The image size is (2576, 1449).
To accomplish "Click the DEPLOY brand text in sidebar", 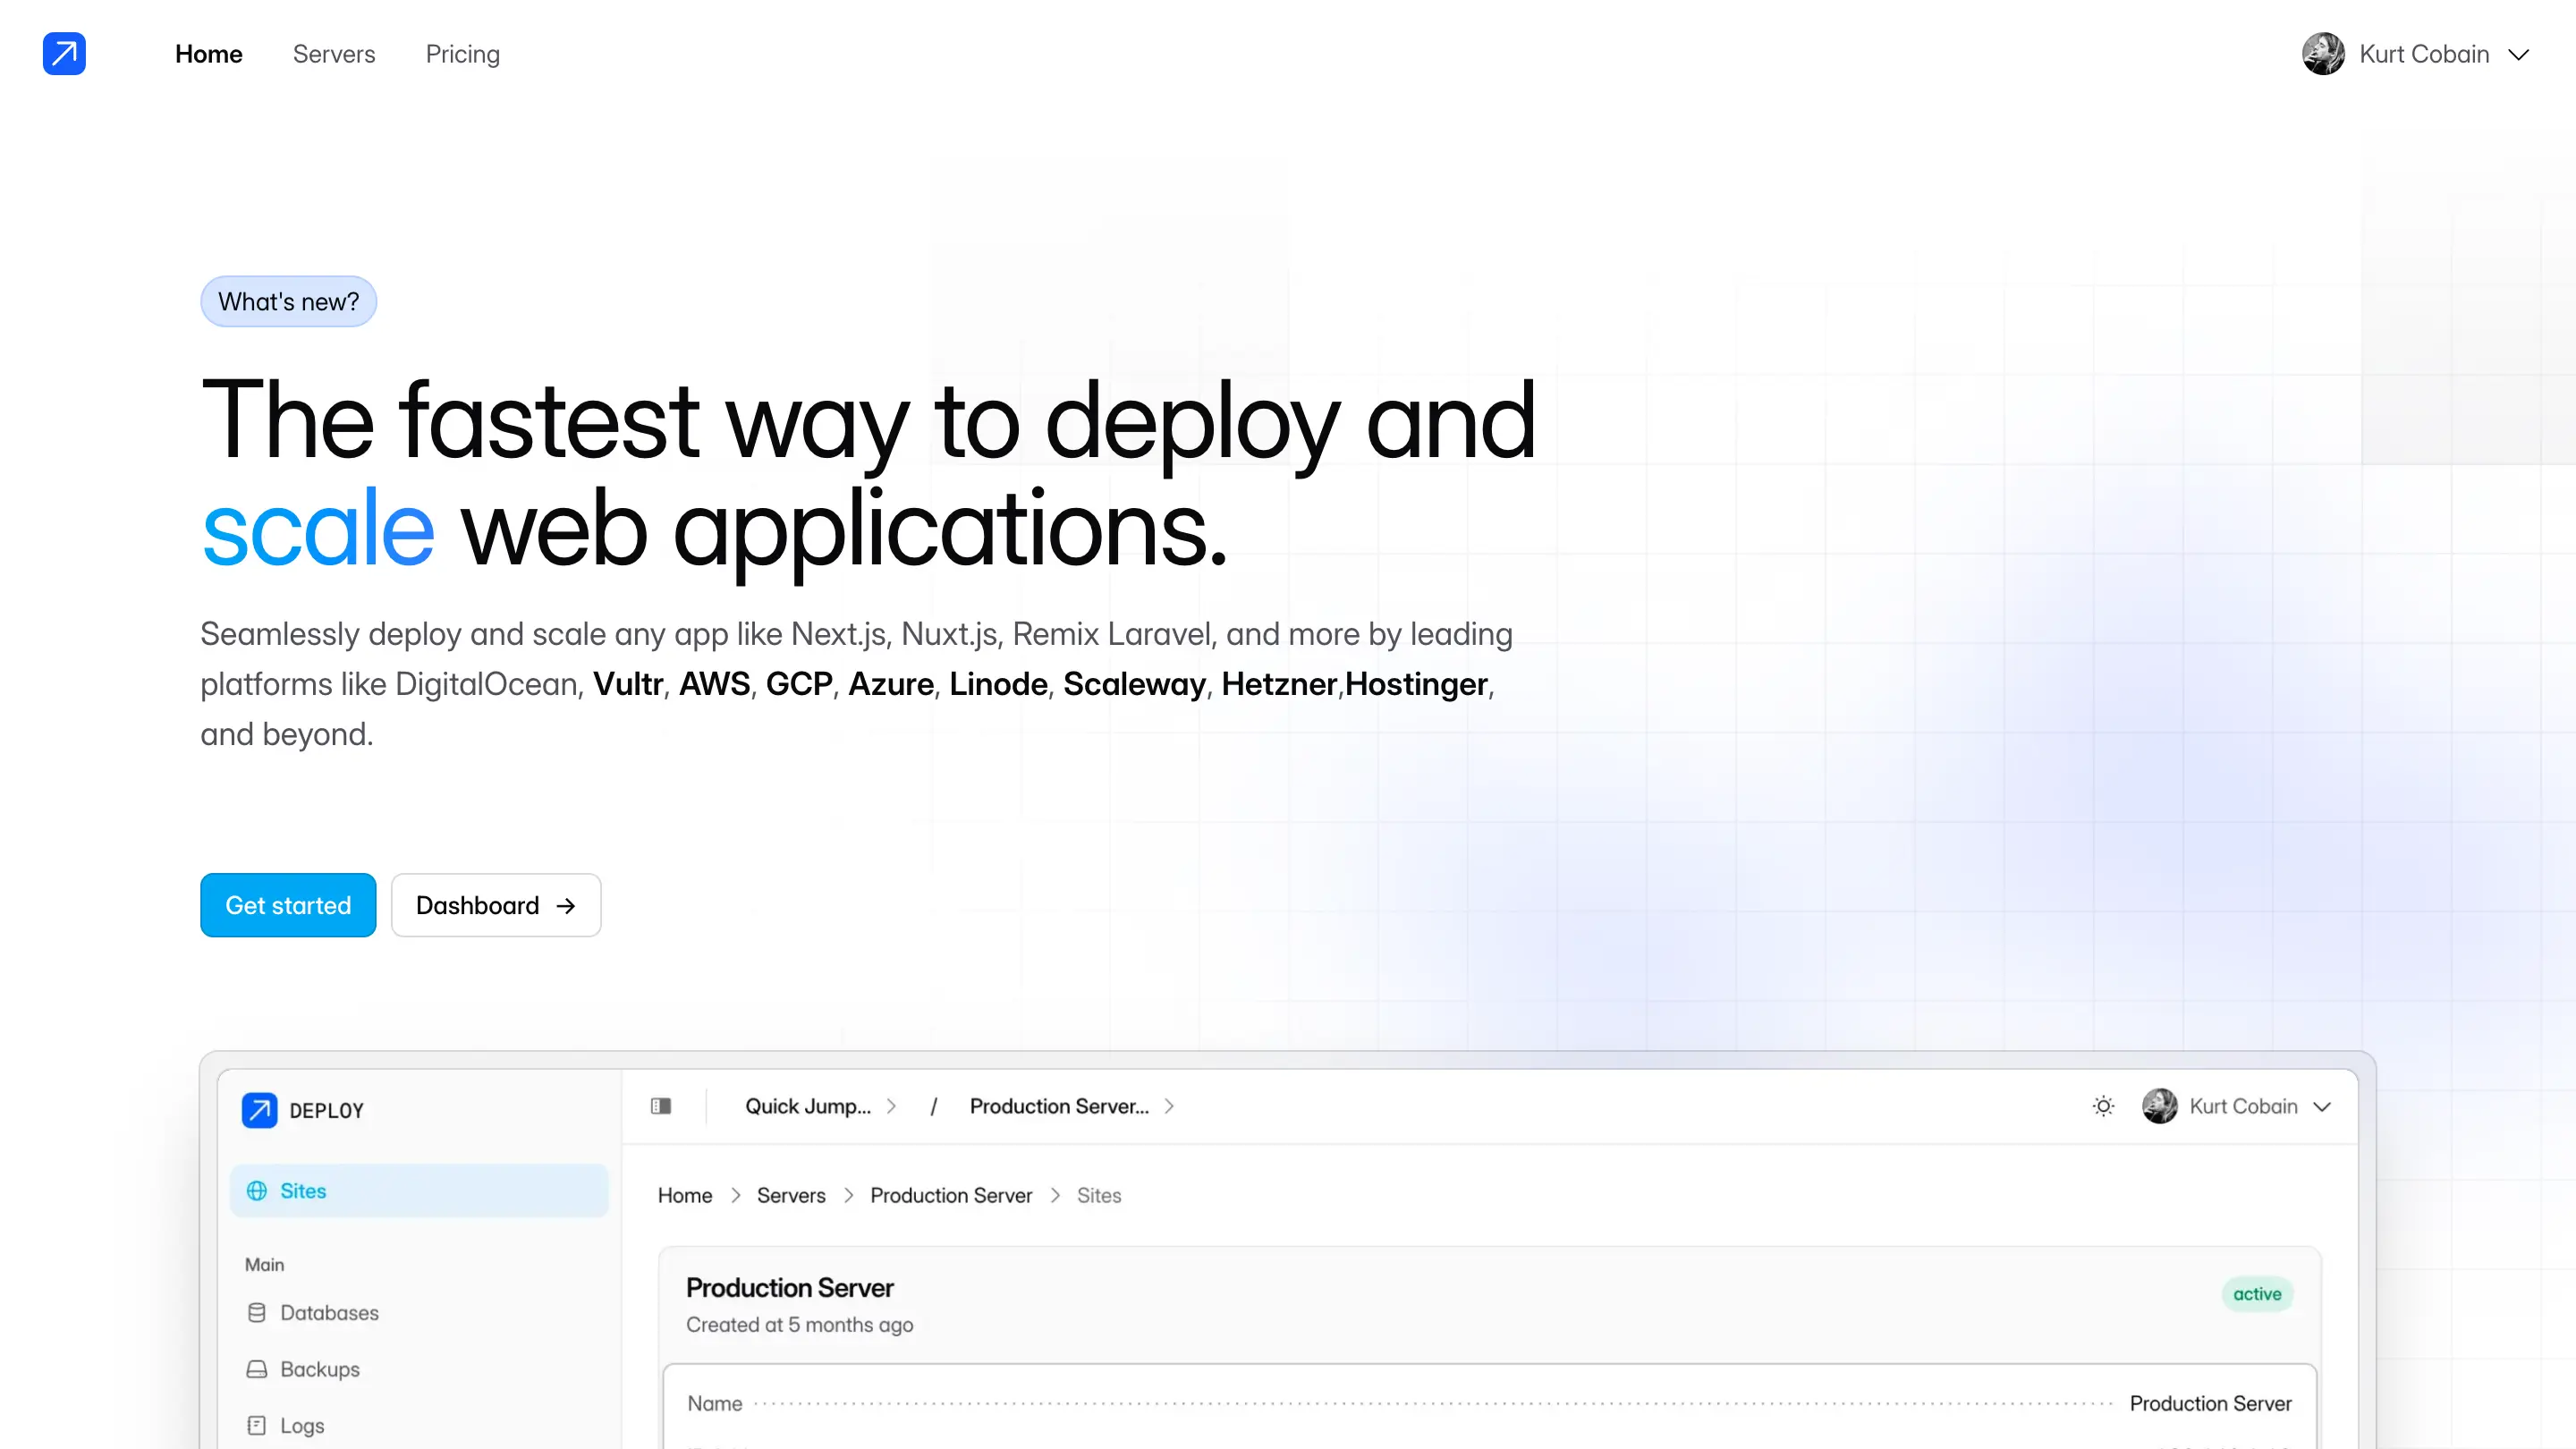I will point(326,1110).
